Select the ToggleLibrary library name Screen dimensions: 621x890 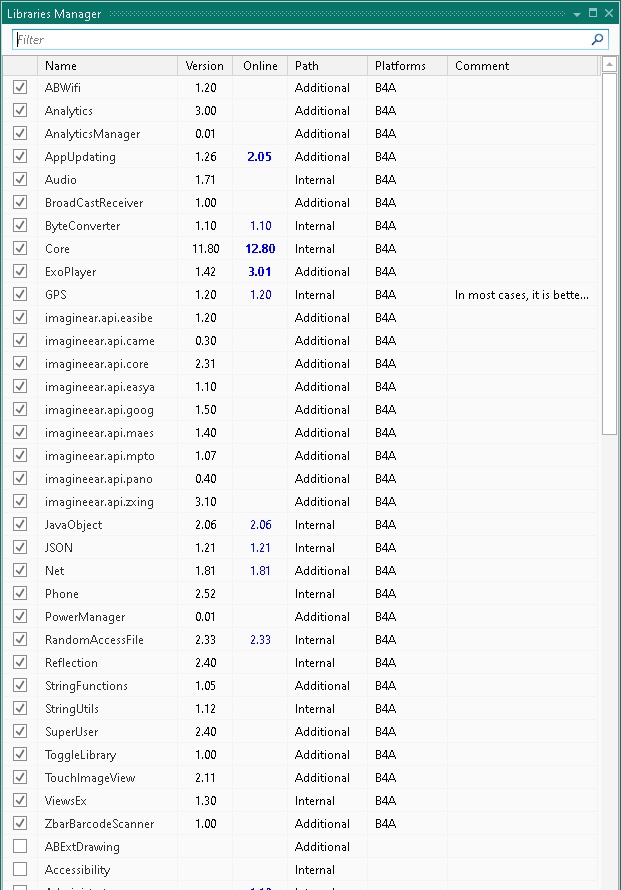pos(81,755)
